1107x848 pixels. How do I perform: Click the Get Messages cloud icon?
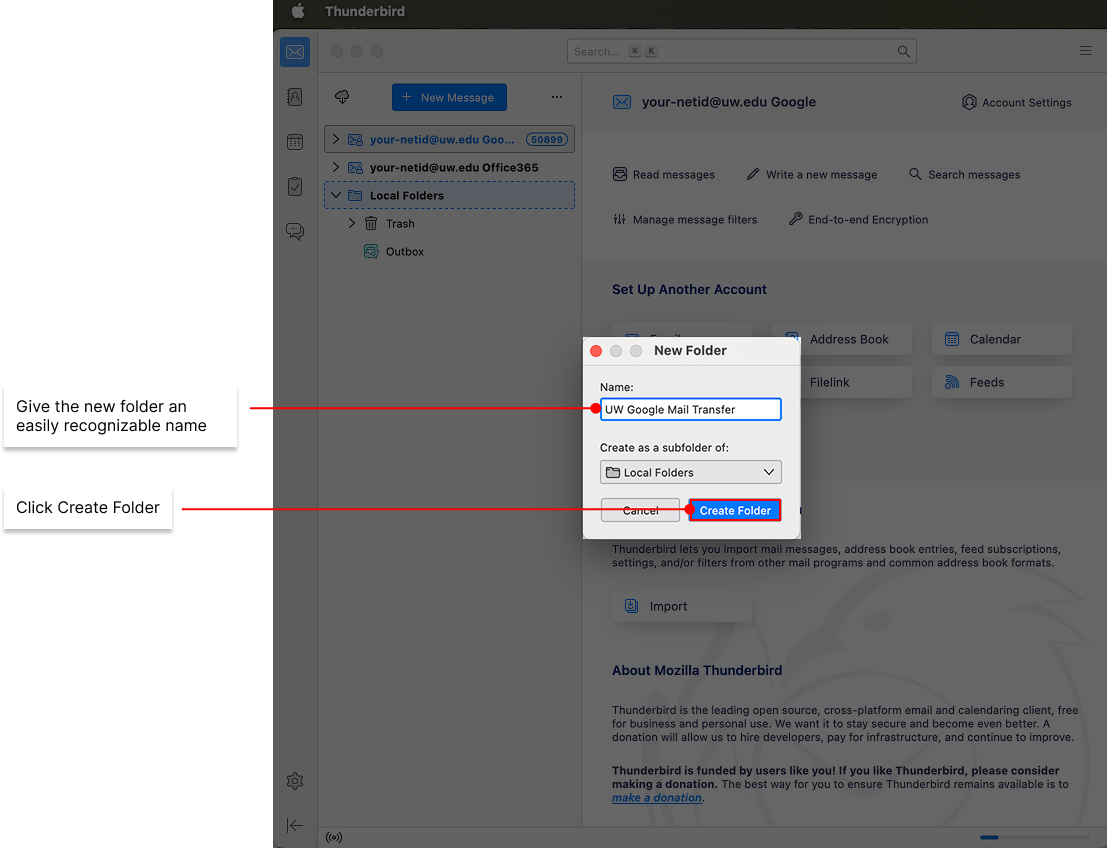[342, 97]
